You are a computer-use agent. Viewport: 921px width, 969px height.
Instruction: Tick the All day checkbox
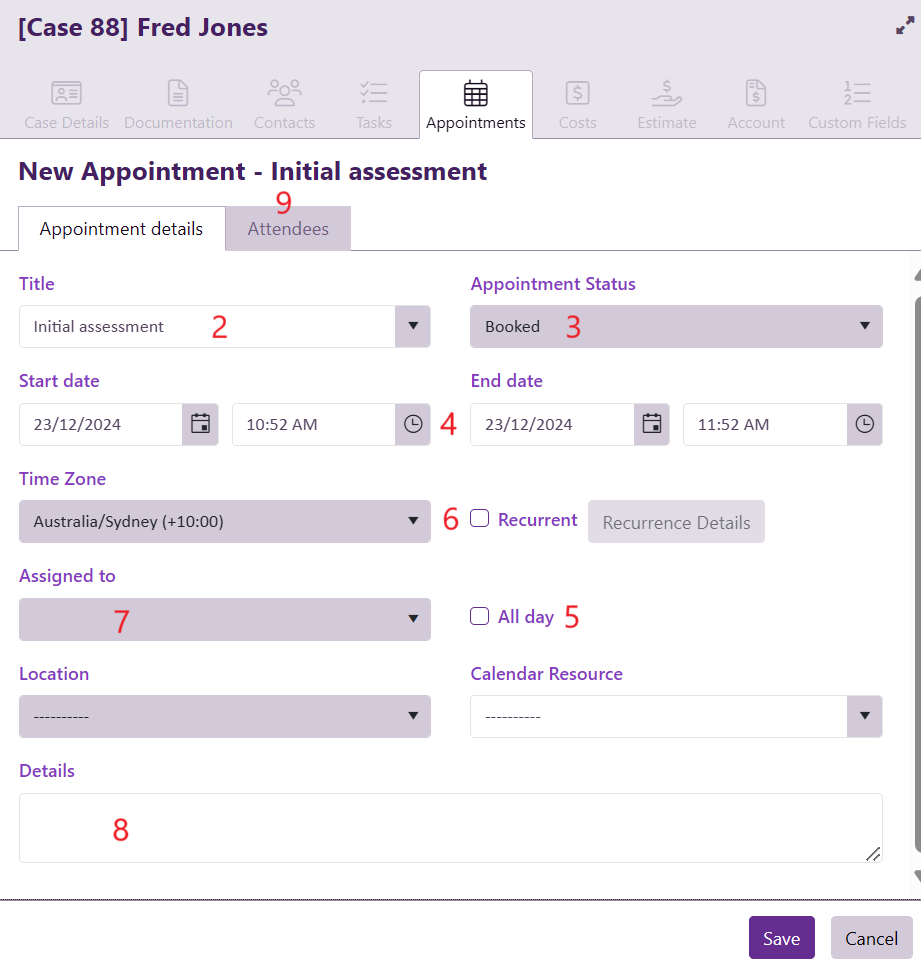pos(480,616)
